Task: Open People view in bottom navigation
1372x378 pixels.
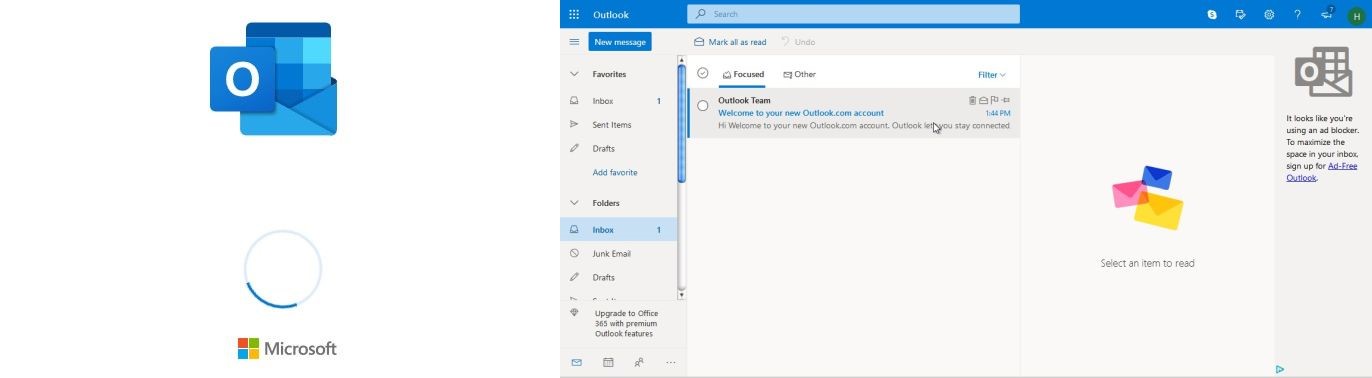Action: coord(639,362)
